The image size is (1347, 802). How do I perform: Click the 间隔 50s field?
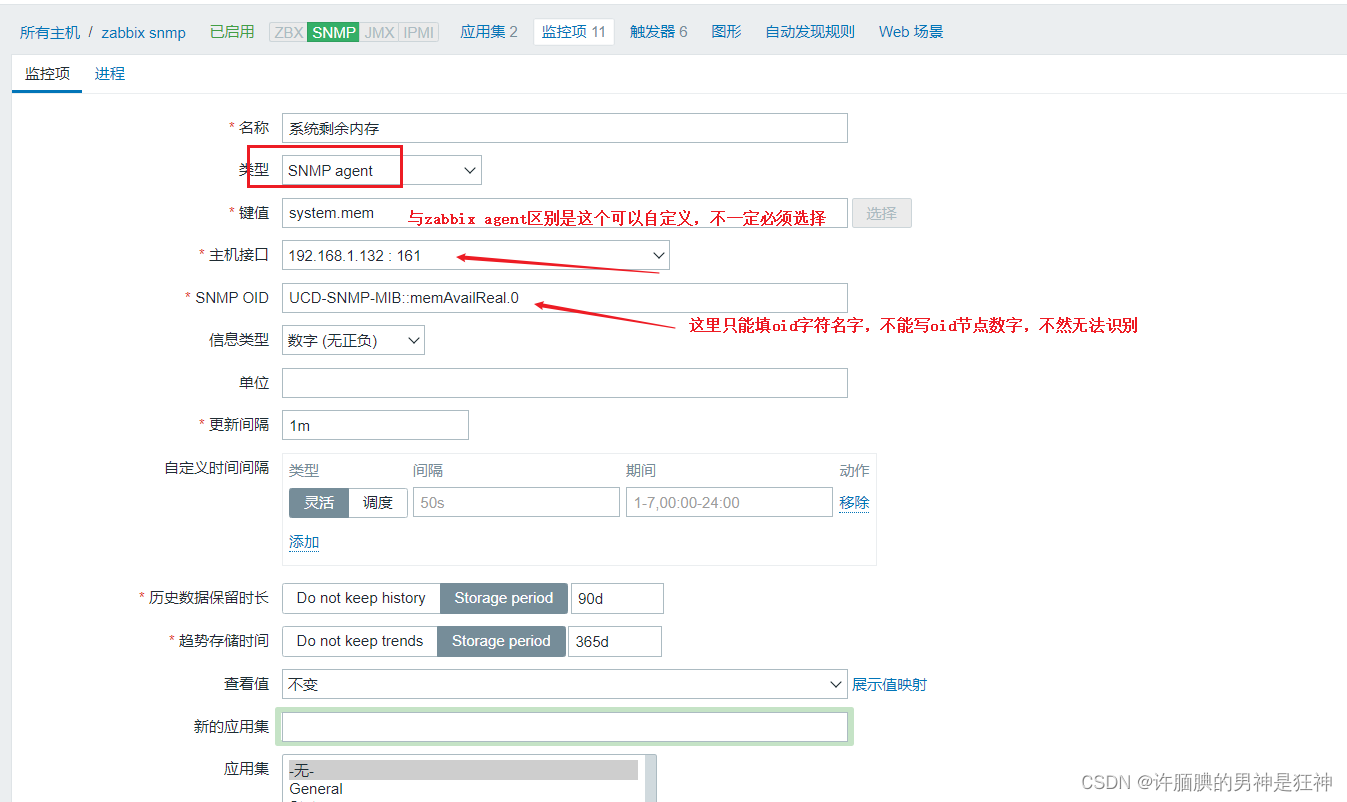[x=516, y=502]
